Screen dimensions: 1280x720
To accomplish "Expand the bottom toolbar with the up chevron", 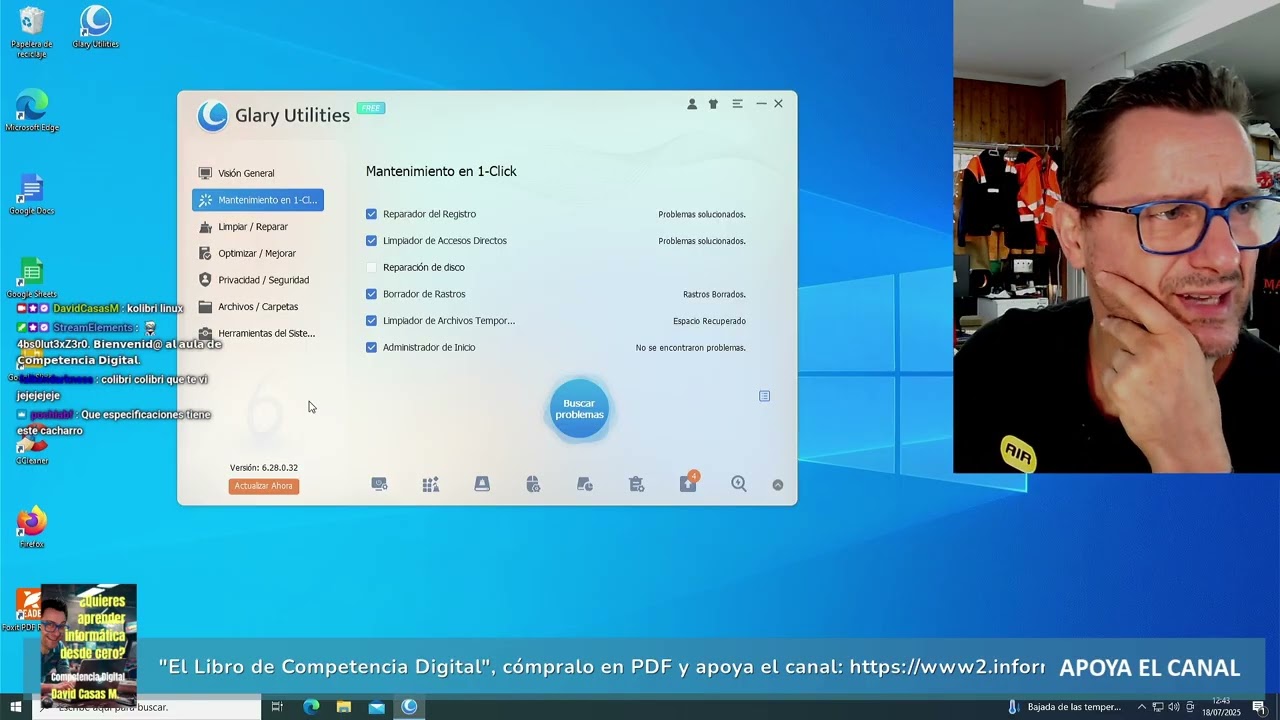I will point(778,485).
